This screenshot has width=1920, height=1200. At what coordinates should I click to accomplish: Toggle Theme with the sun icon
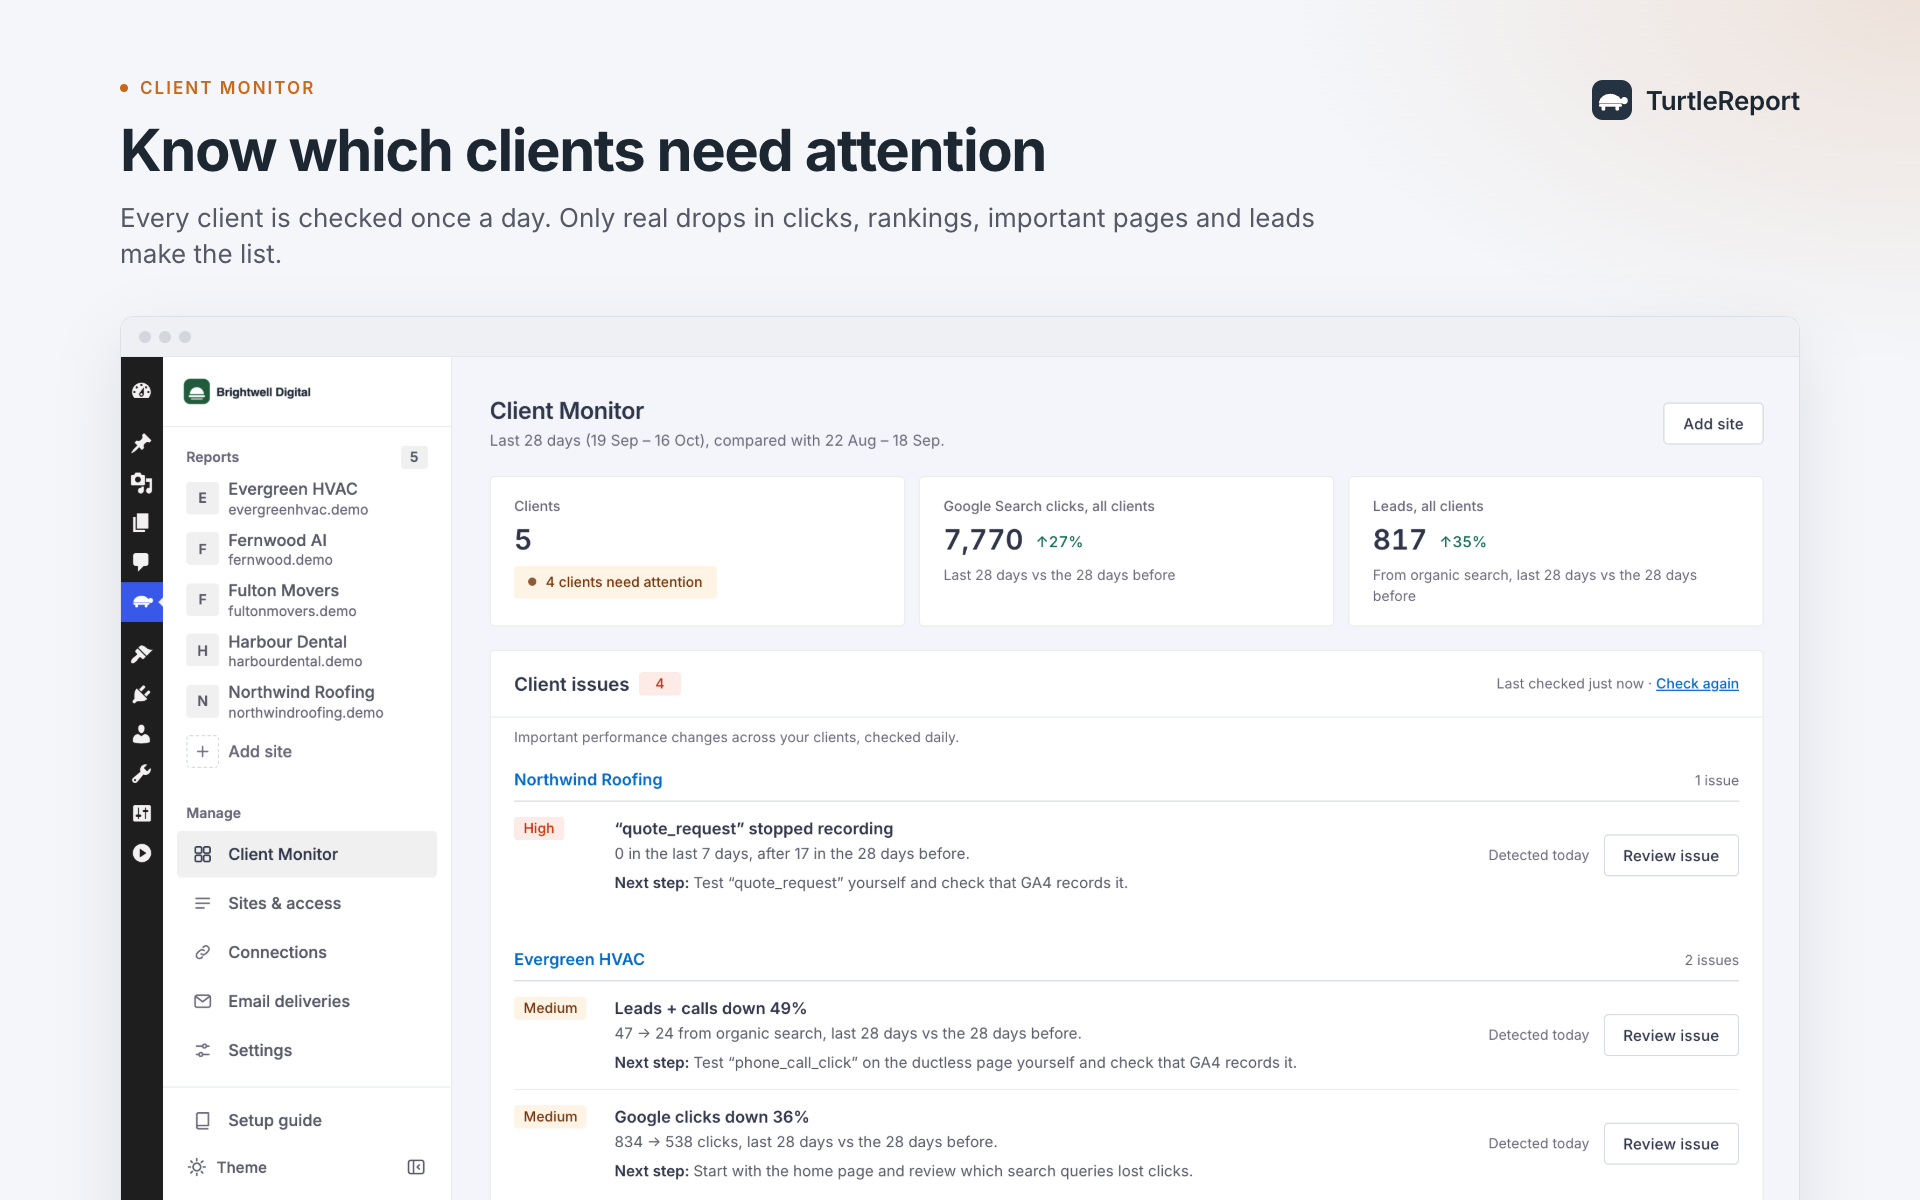tap(197, 1167)
